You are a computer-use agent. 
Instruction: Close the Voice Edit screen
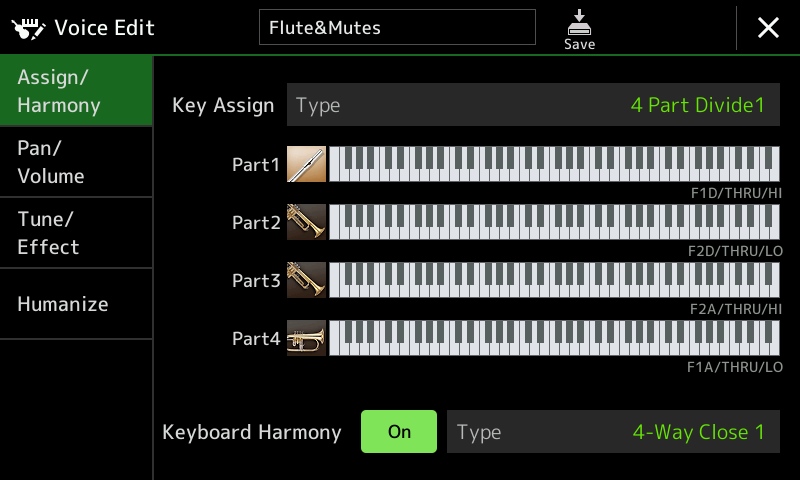pos(768,28)
